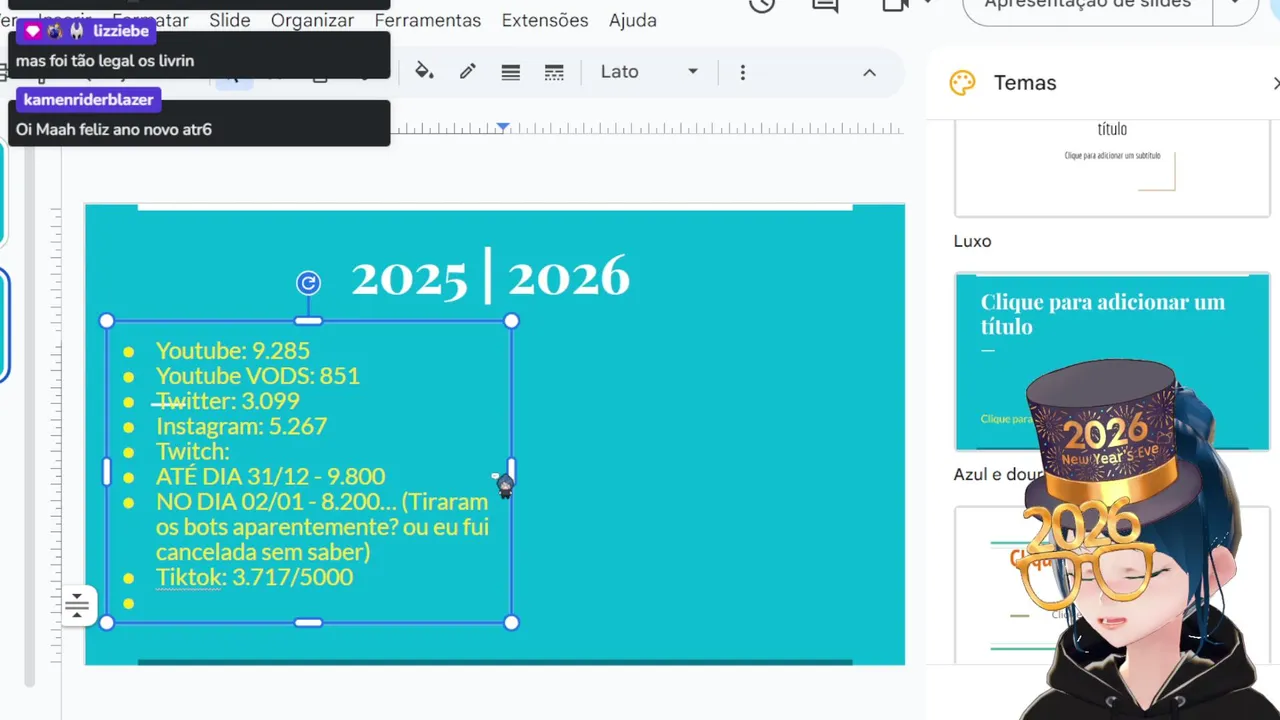Viewport: 1280px width, 720px height.
Task: Click the Youtube VODS: 851 bullet line
Action: pyautogui.click(x=257, y=376)
